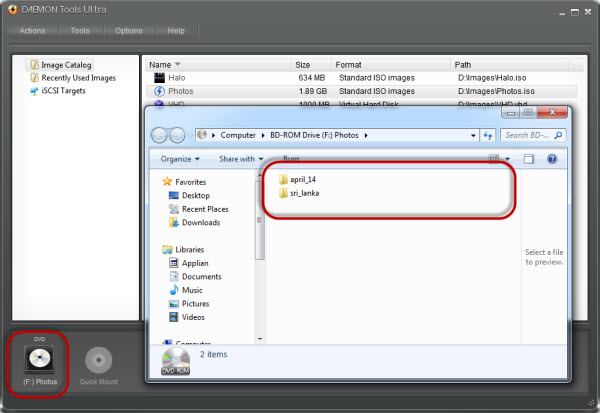Click the Pictures library icon
This screenshot has height=413, width=600.
(x=174, y=304)
